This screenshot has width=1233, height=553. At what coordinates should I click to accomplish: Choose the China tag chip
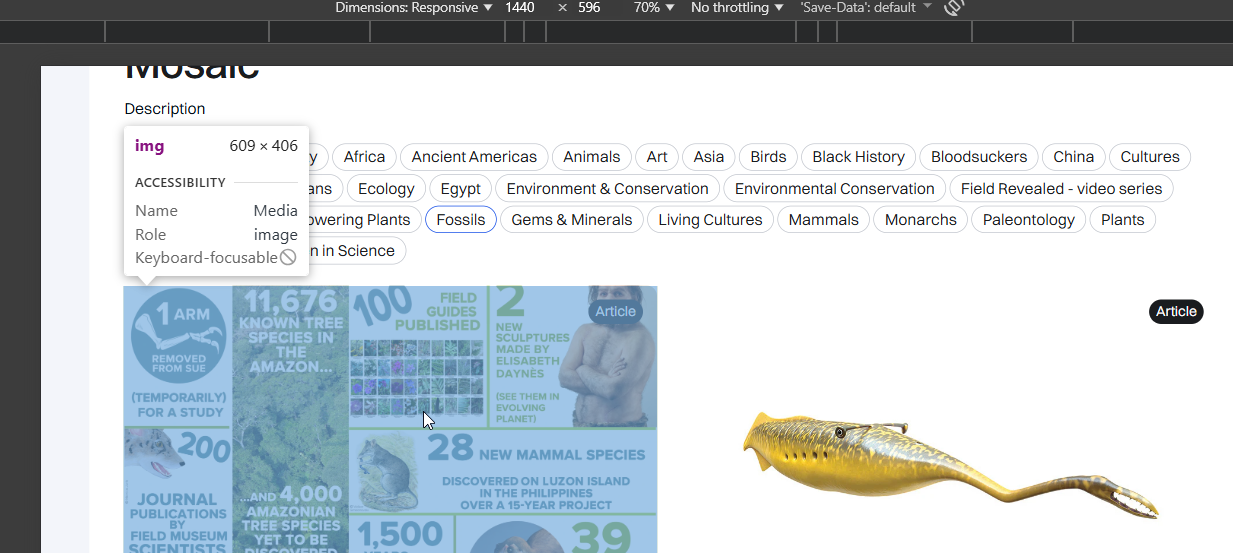pos(1074,157)
